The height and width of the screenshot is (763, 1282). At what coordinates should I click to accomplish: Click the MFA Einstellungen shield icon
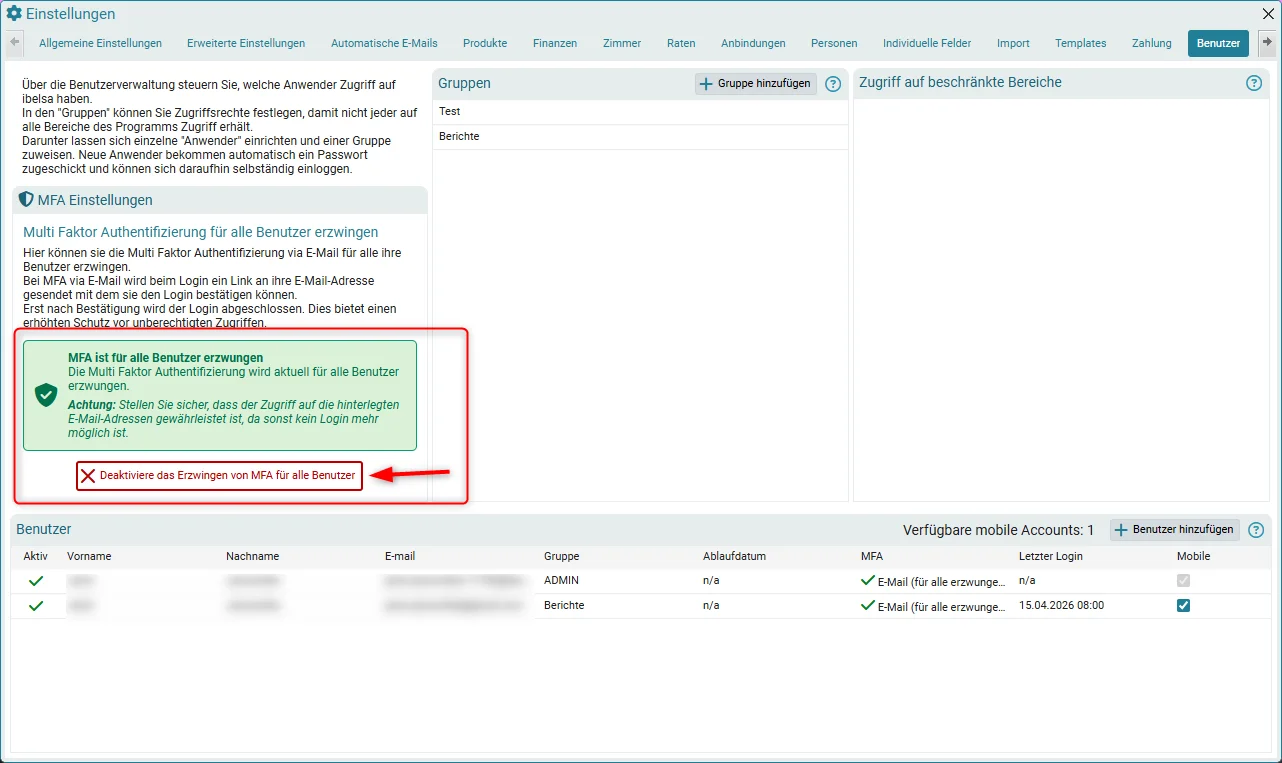(26, 200)
